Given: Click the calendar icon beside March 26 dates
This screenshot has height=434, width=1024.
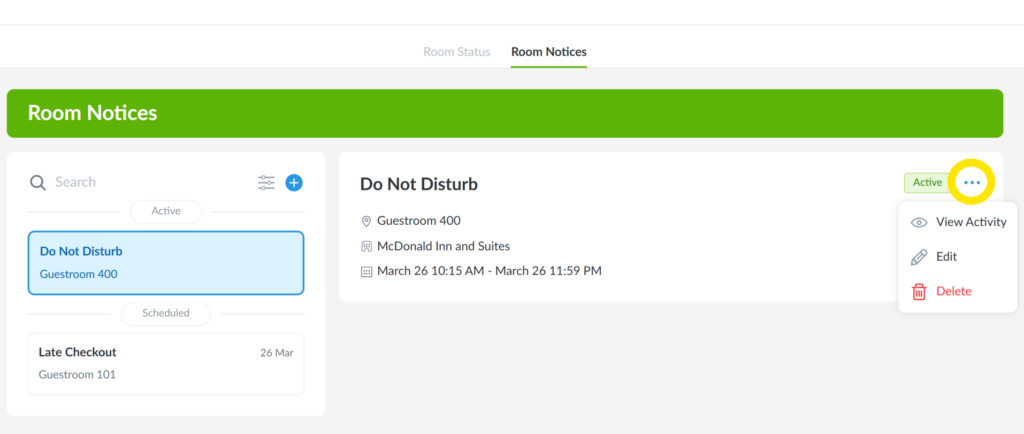Looking at the screenshot, I should tap(367, 271).
